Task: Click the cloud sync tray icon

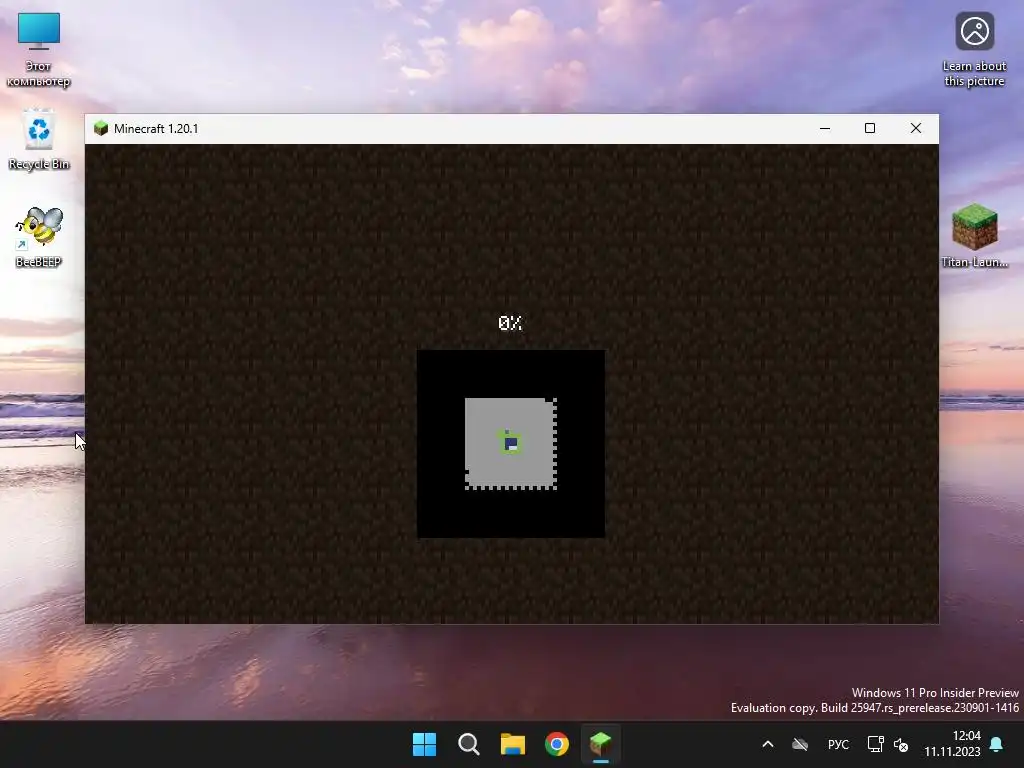Action: click(x=800, y=744)
